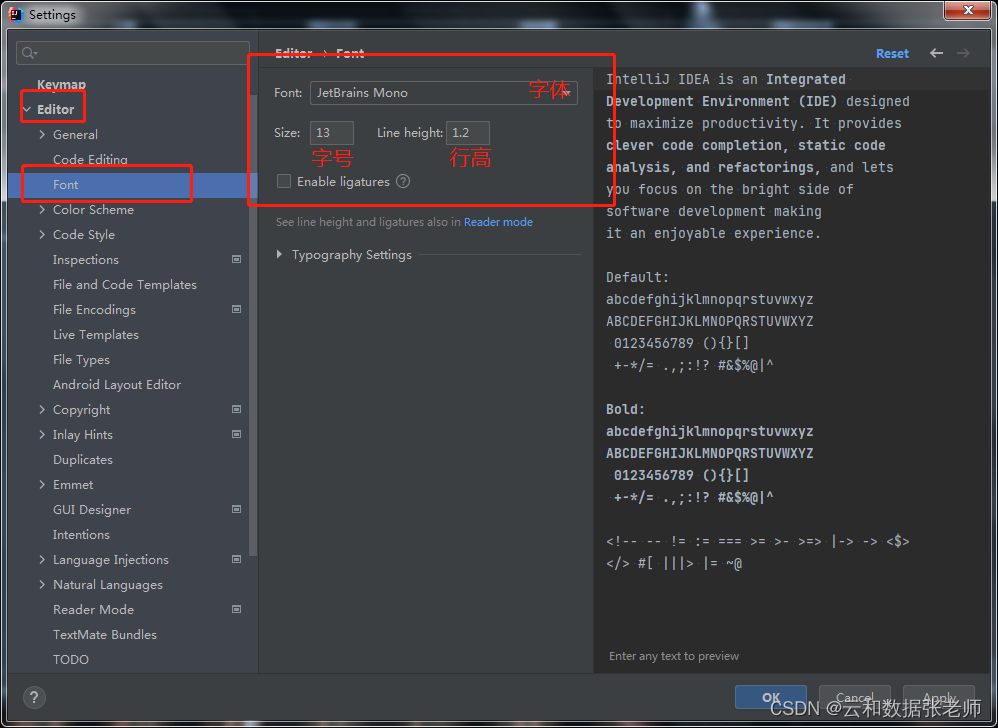The image size is (998, 728).
Task: Open the Reader mode link
Action: tap(498, 222)
